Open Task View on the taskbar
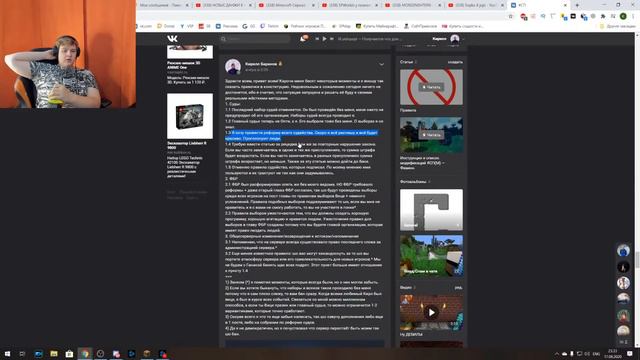This screenshot has height=360, width=640. [x=22, y=353]
